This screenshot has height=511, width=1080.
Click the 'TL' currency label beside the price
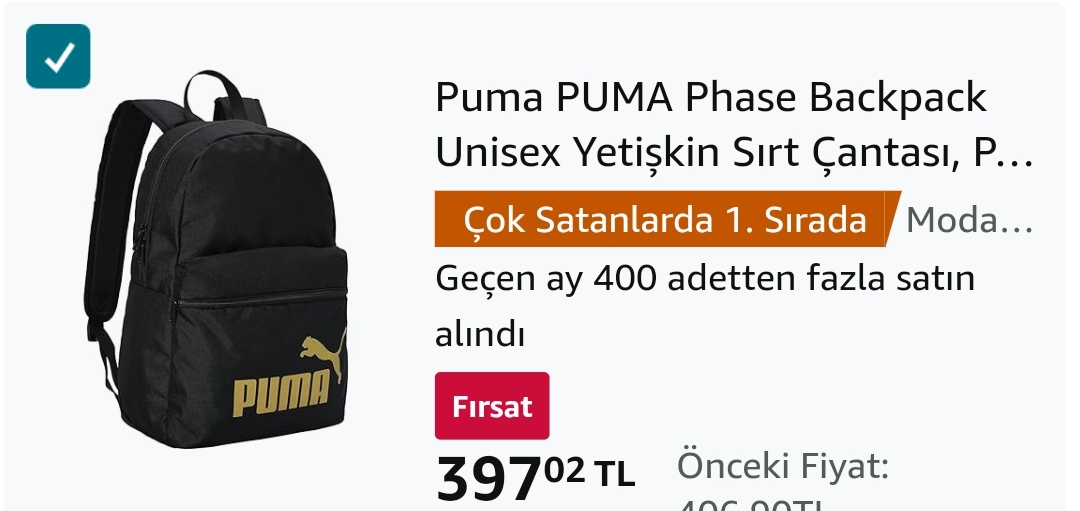pyautogui.click(x=614, y=474)
